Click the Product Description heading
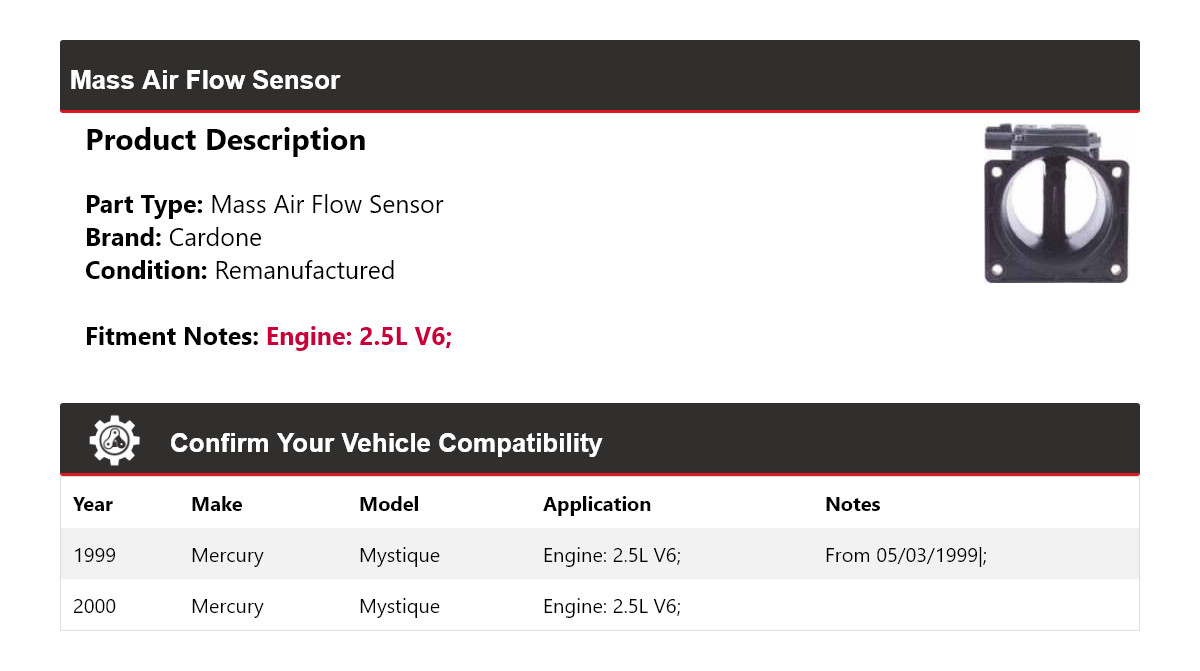Viewport: 1200px width, 671px height. tap(225, 140)
